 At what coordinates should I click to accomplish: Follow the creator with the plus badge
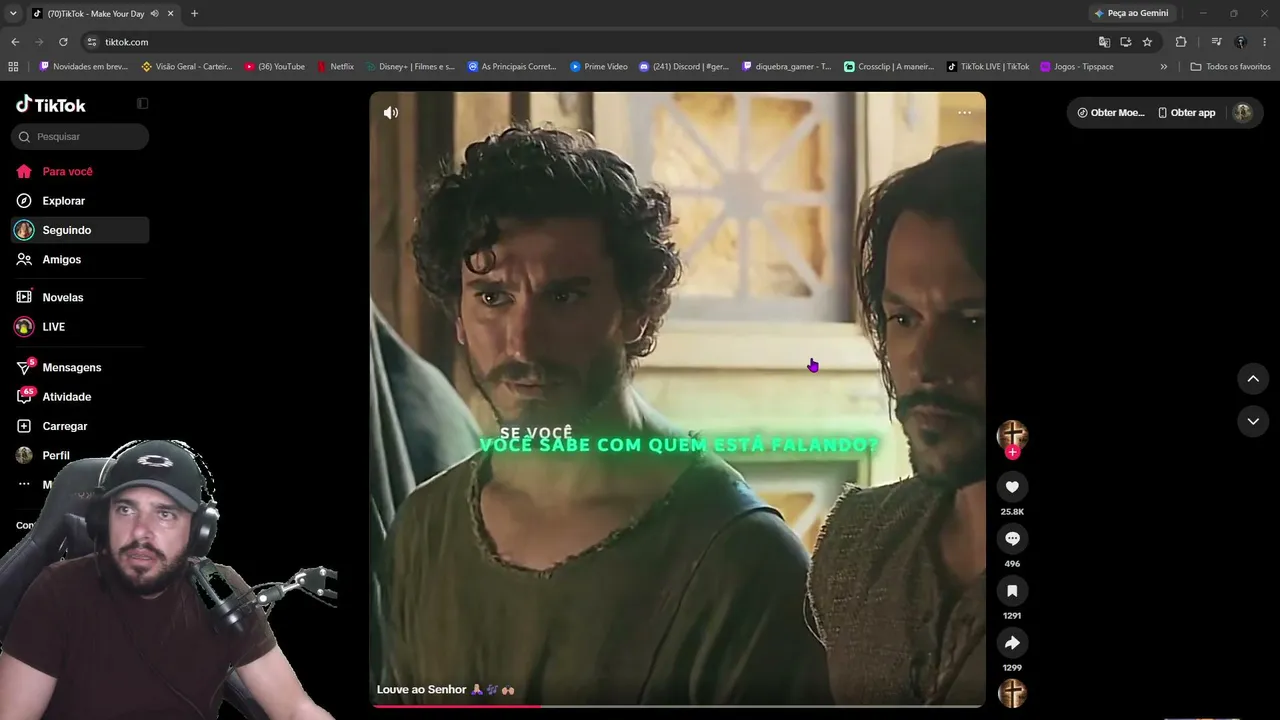(1012, 452)
